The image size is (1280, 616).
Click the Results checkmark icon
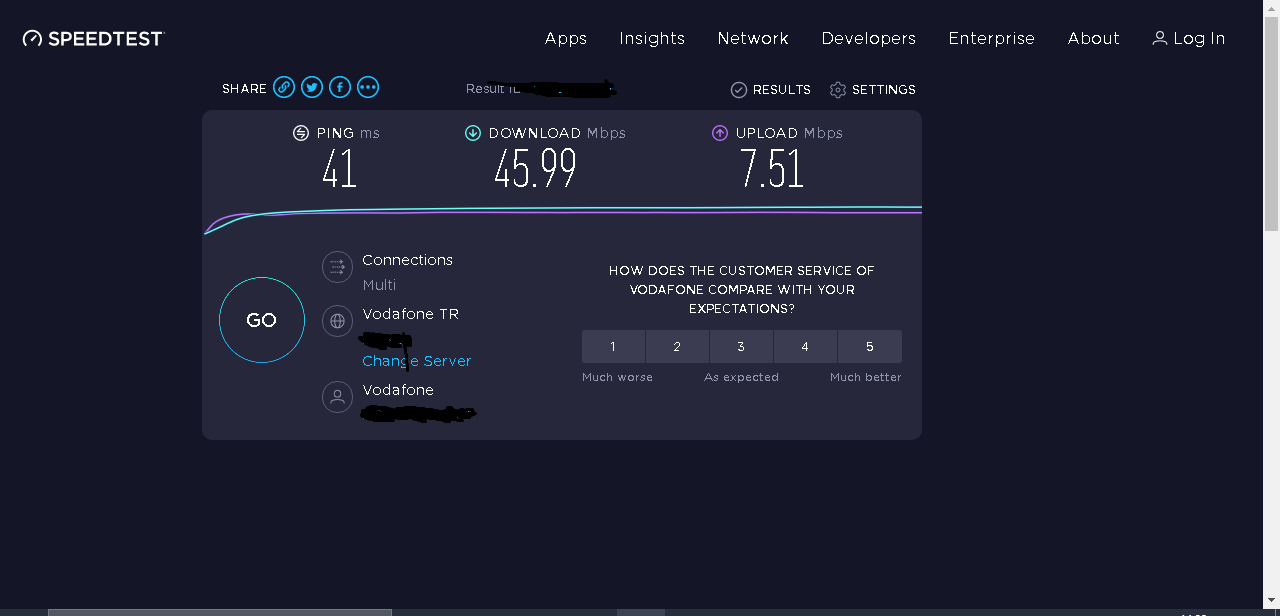739,90
